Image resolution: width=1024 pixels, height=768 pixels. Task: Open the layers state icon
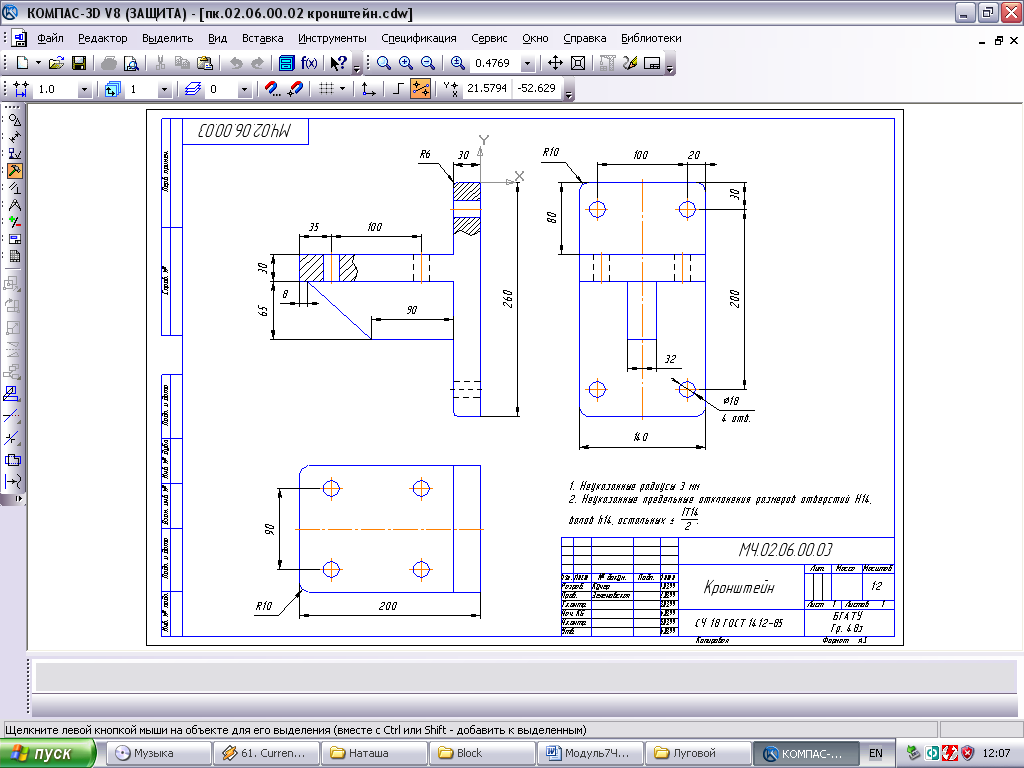(193, 89)
